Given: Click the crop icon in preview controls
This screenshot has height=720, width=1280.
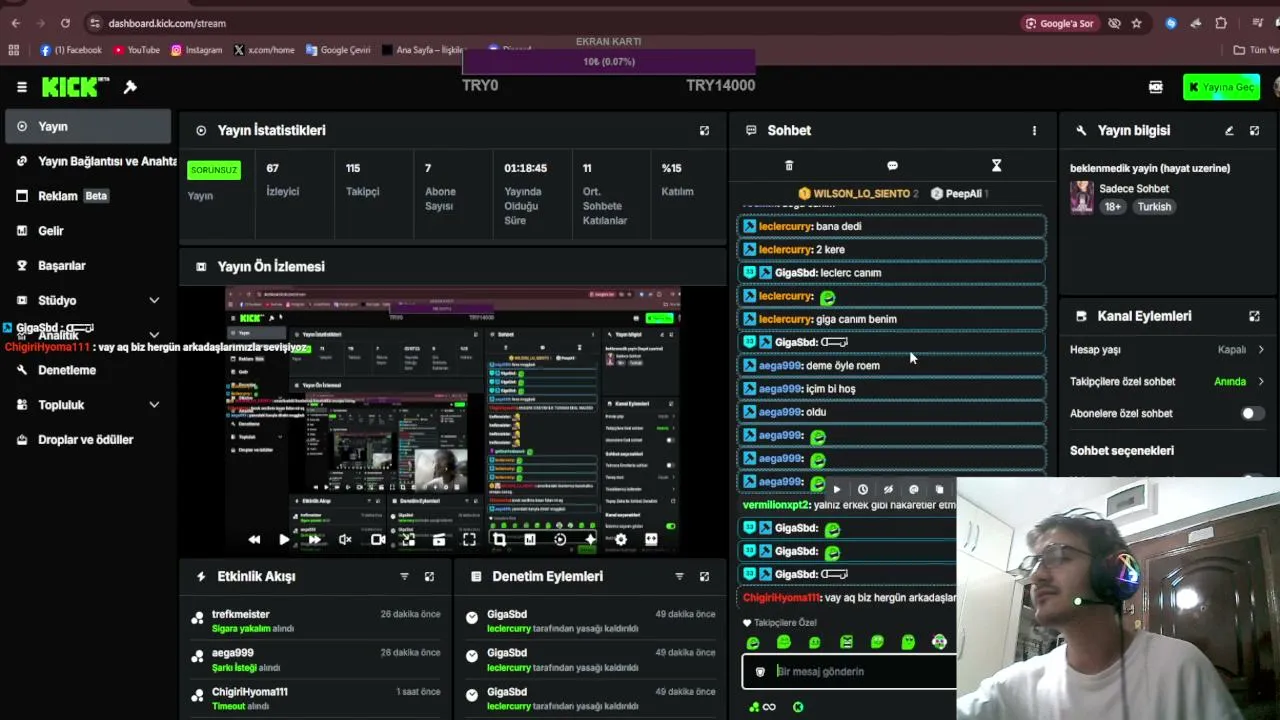Looking at the screenshot, I should pyautogui.click(x=499, y=539).
